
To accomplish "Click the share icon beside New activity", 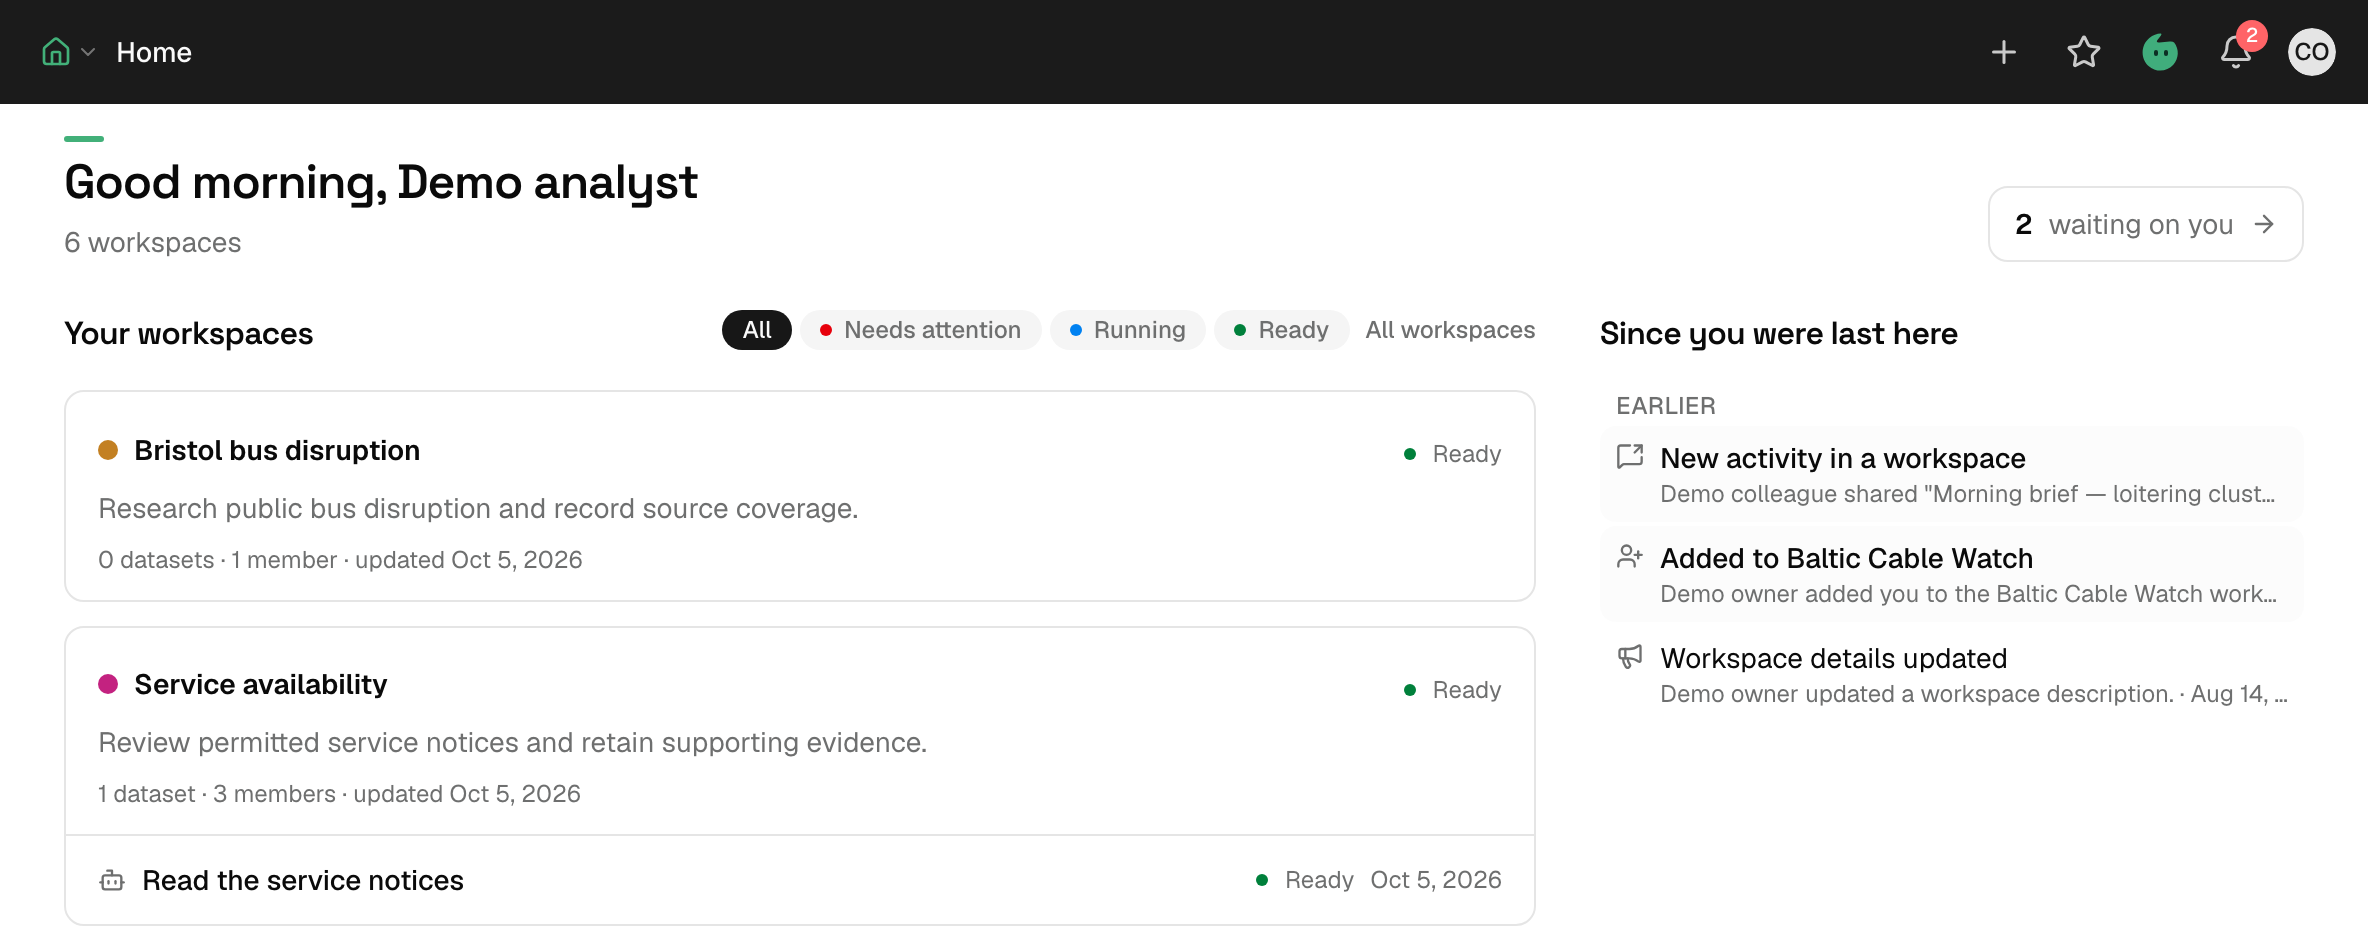I will [1630, 457].
